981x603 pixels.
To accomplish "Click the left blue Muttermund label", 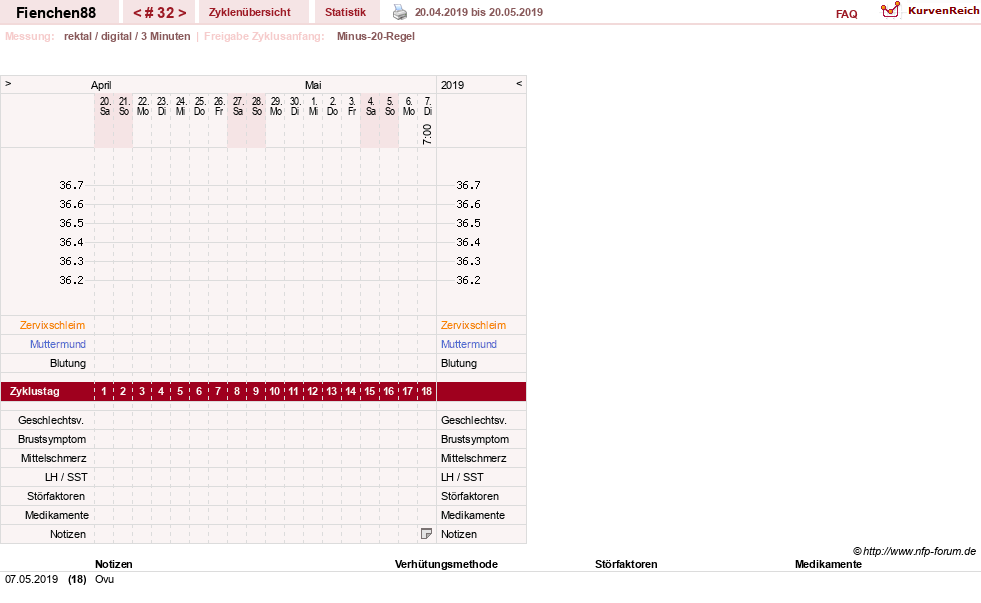I will click(58, 344).
